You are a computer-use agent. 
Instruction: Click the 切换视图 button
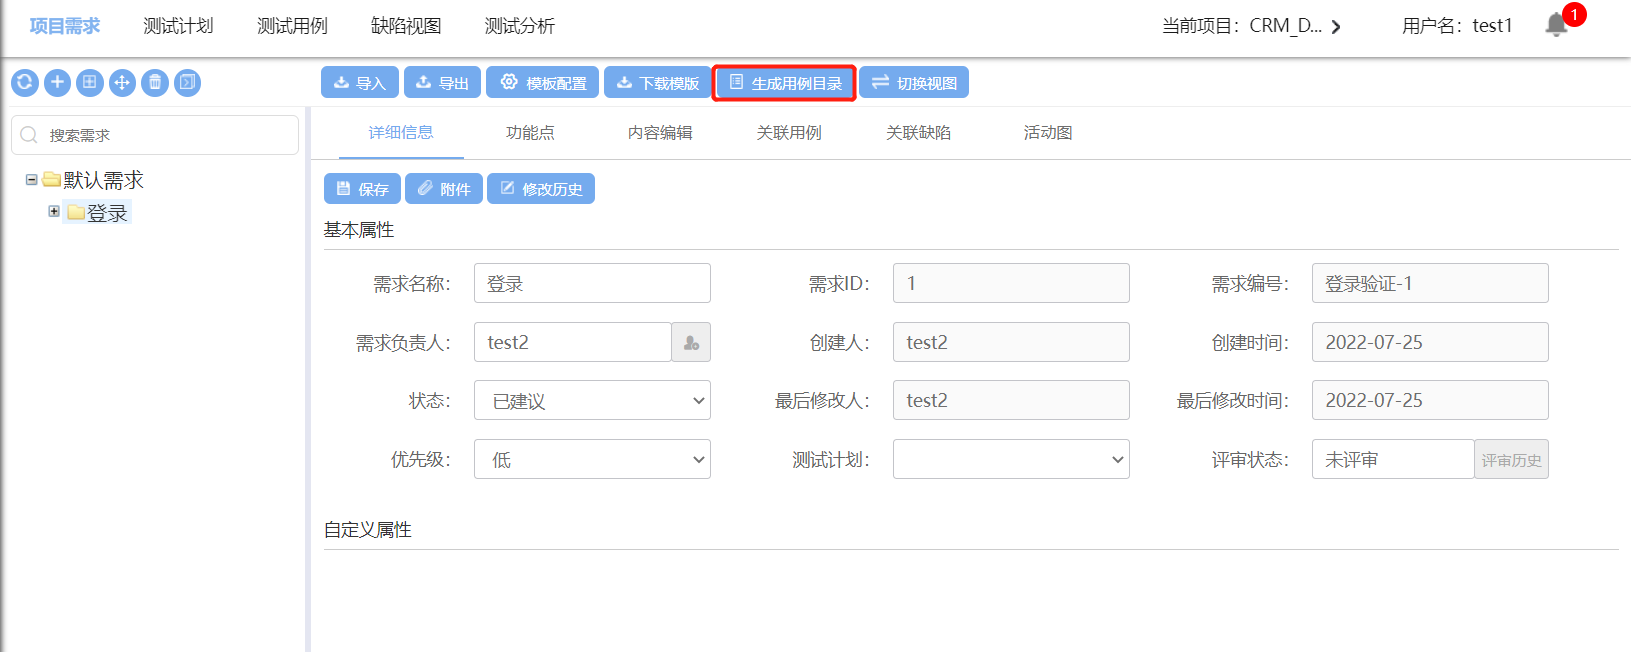point(914,83)
